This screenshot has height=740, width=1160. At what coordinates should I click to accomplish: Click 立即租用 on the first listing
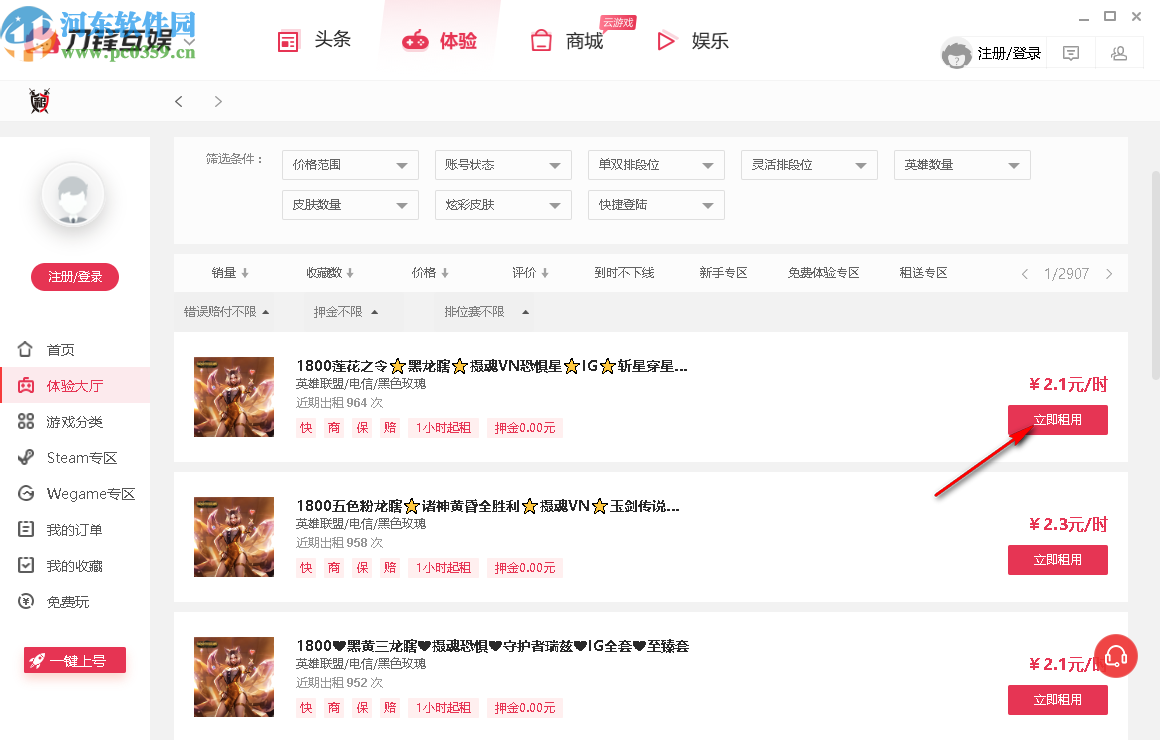click(1057, 419)
